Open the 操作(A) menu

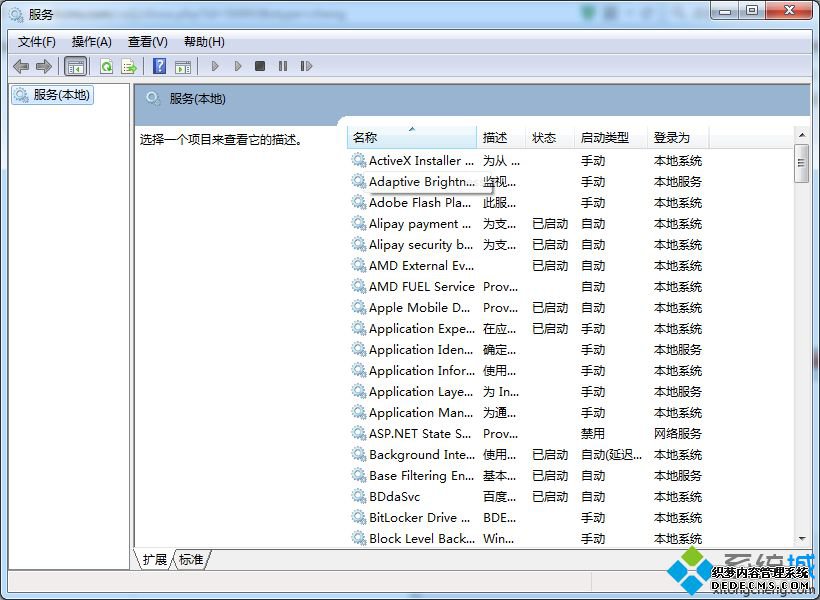point(92,42)
